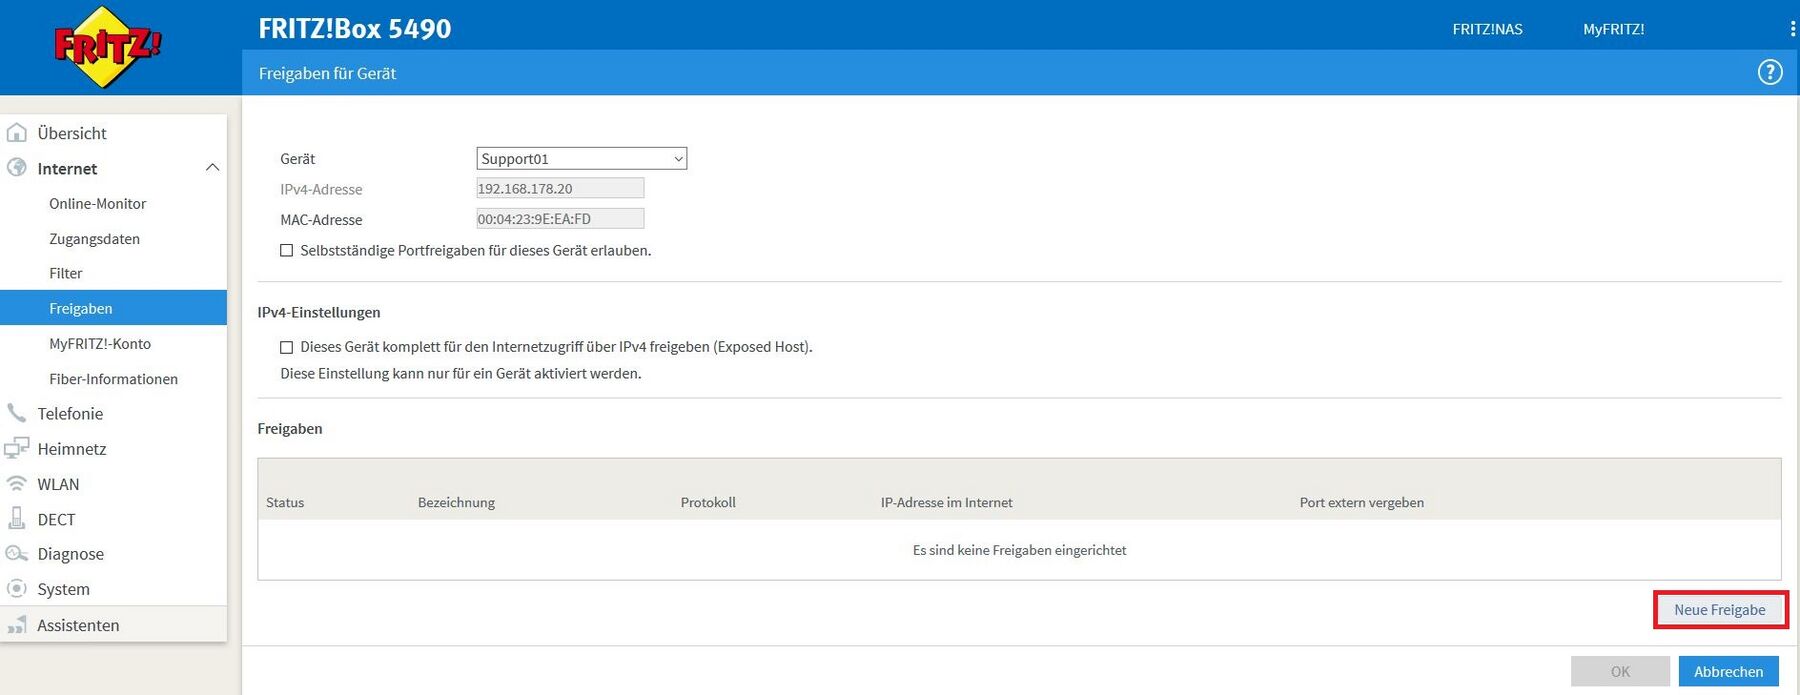
Task: Open the Telefonie menu
Action: [70, 414]
